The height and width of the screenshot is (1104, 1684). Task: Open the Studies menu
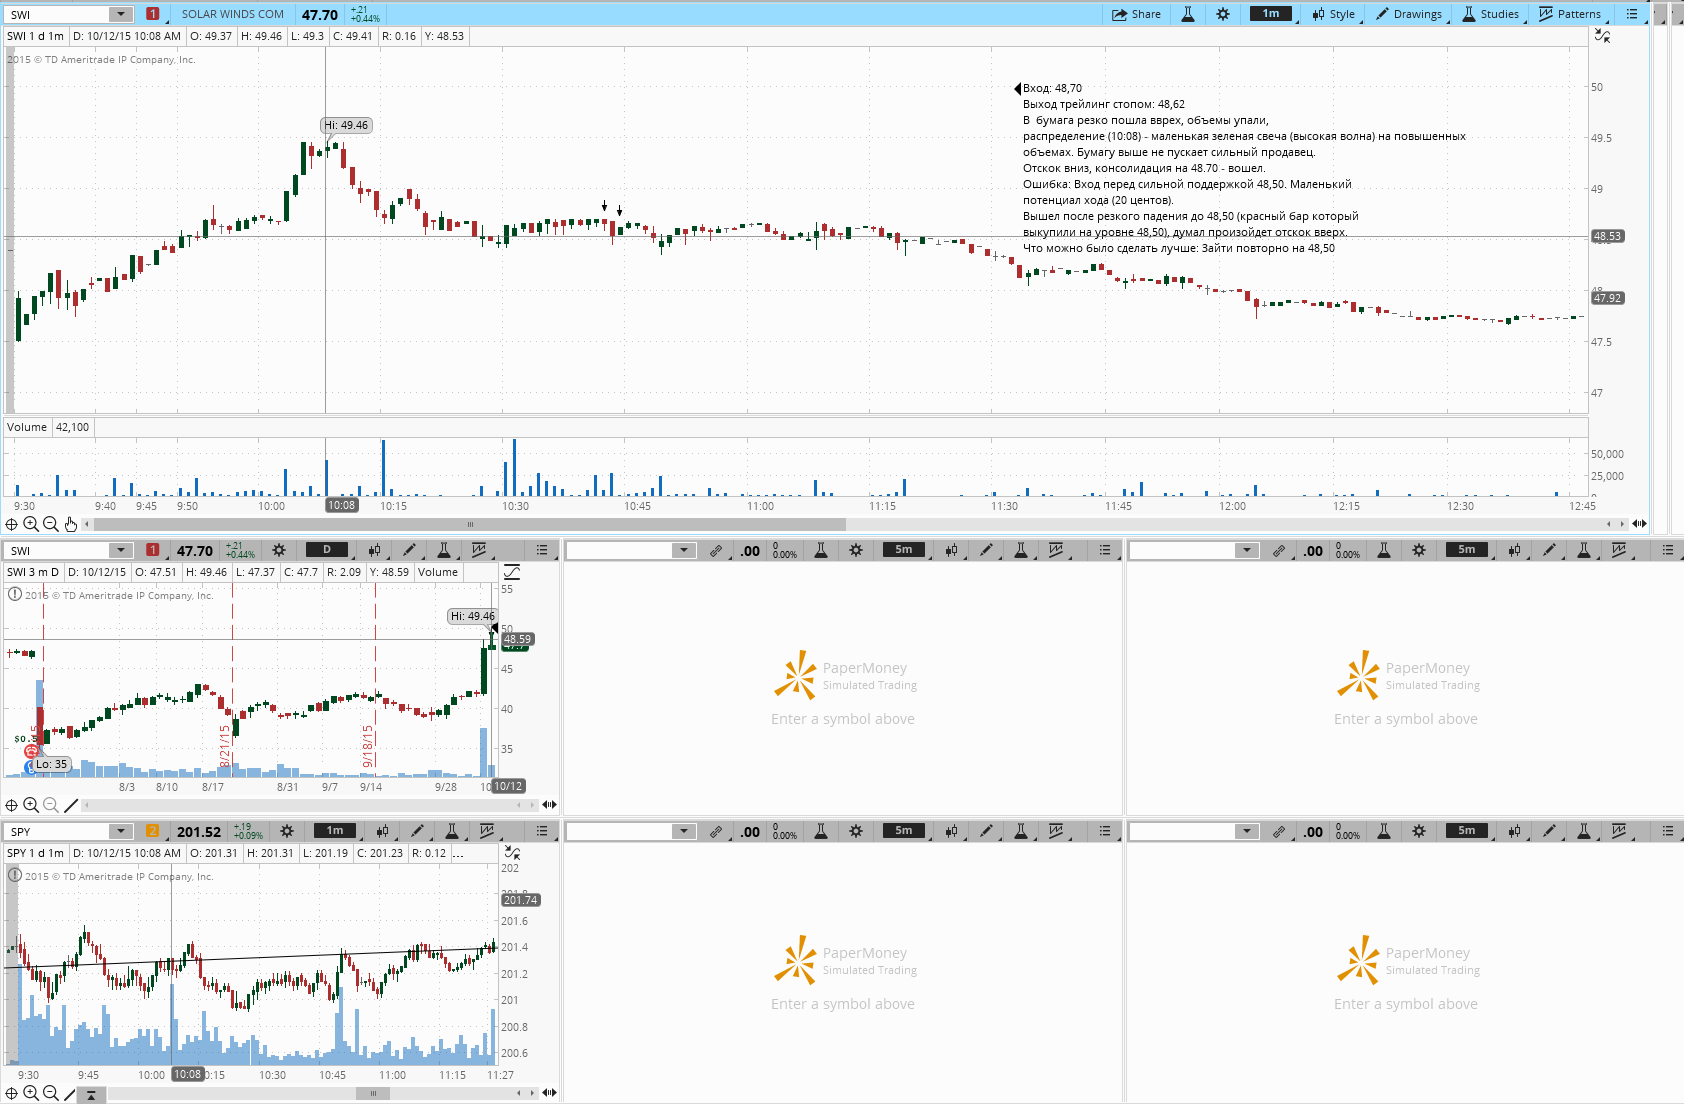1490,14
